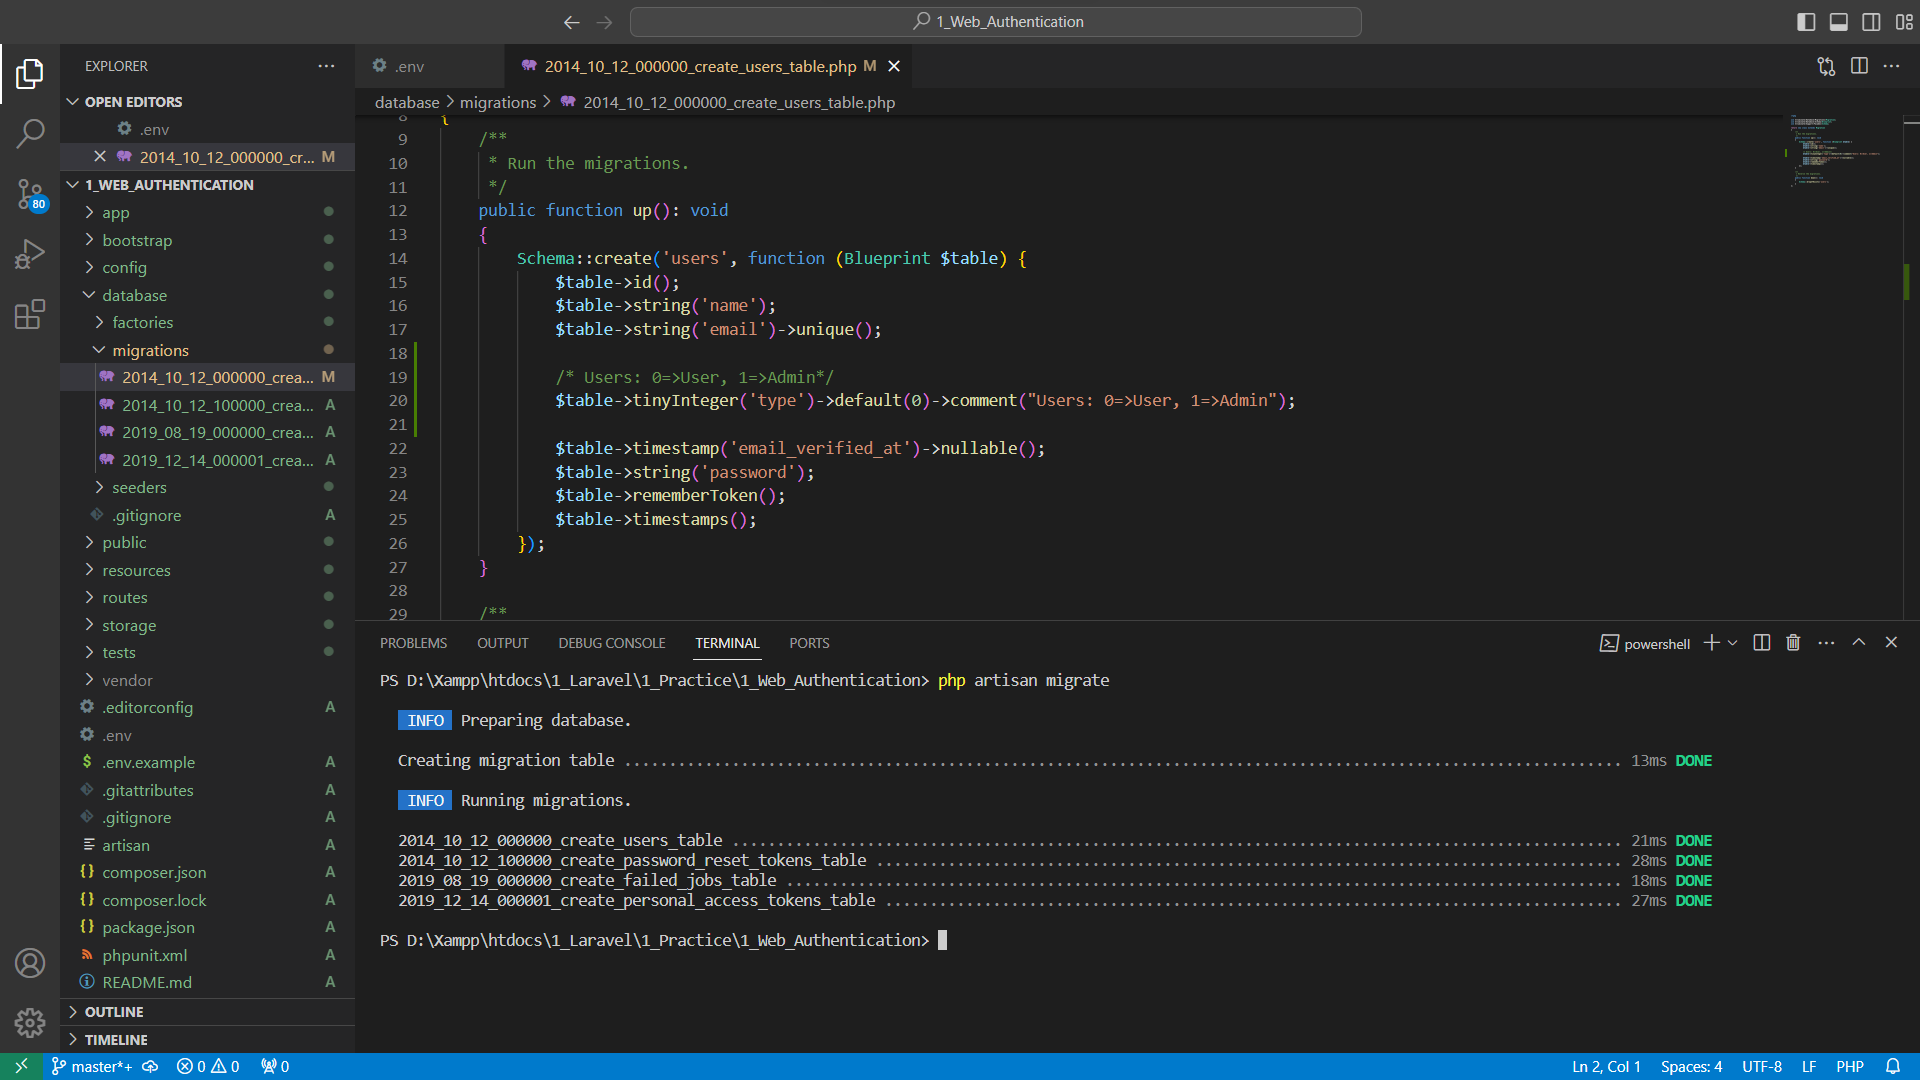
Task: Open notifications bell in status bar
Action: pos(1893,1066)
